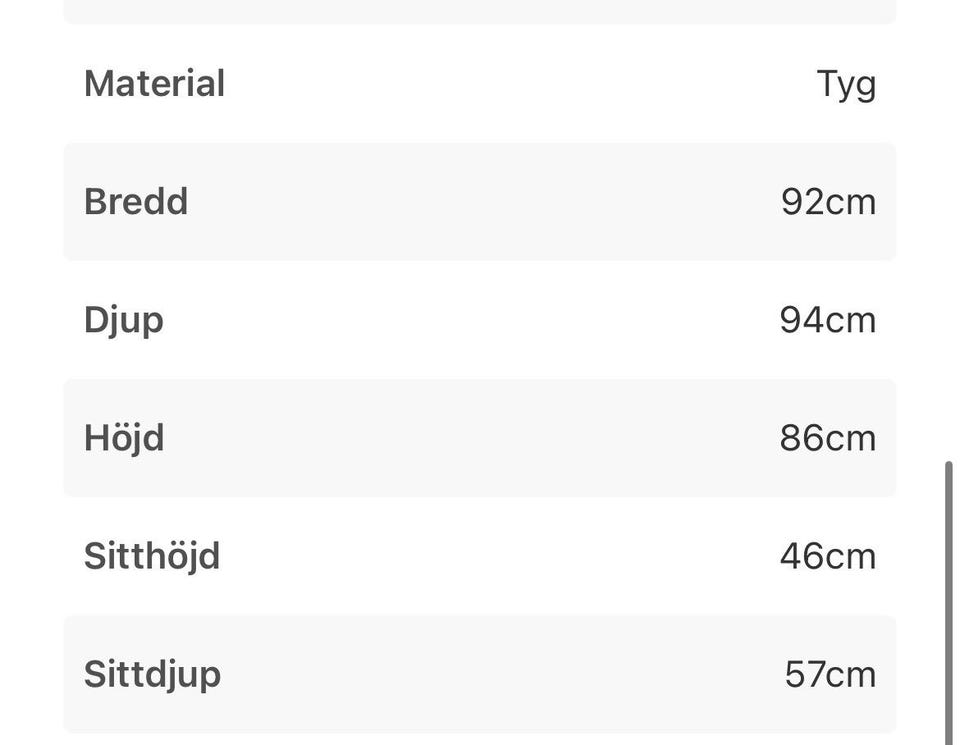Select the Tyg material value

pos(846,84)
